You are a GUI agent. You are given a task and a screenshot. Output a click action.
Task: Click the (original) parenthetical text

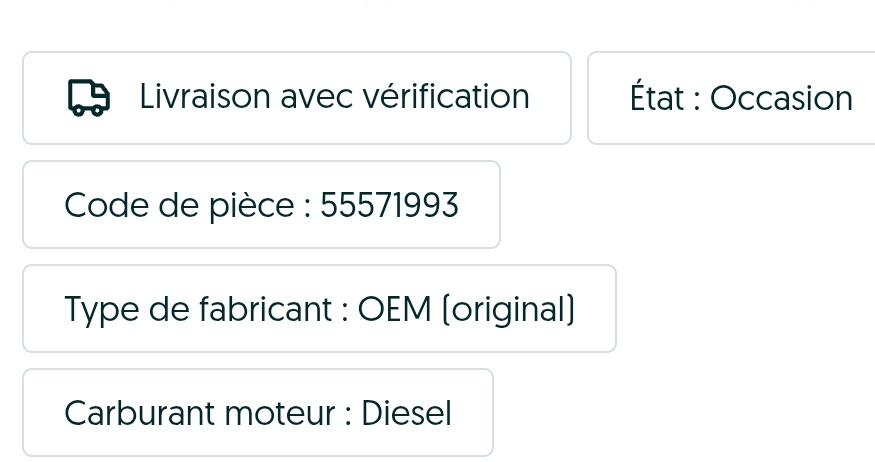[x=508, y=310]
